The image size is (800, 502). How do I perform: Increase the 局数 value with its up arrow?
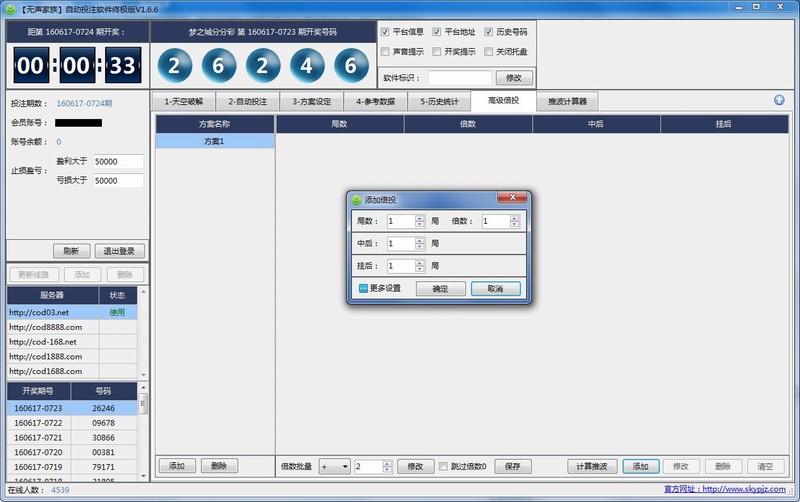pos(420,218)
